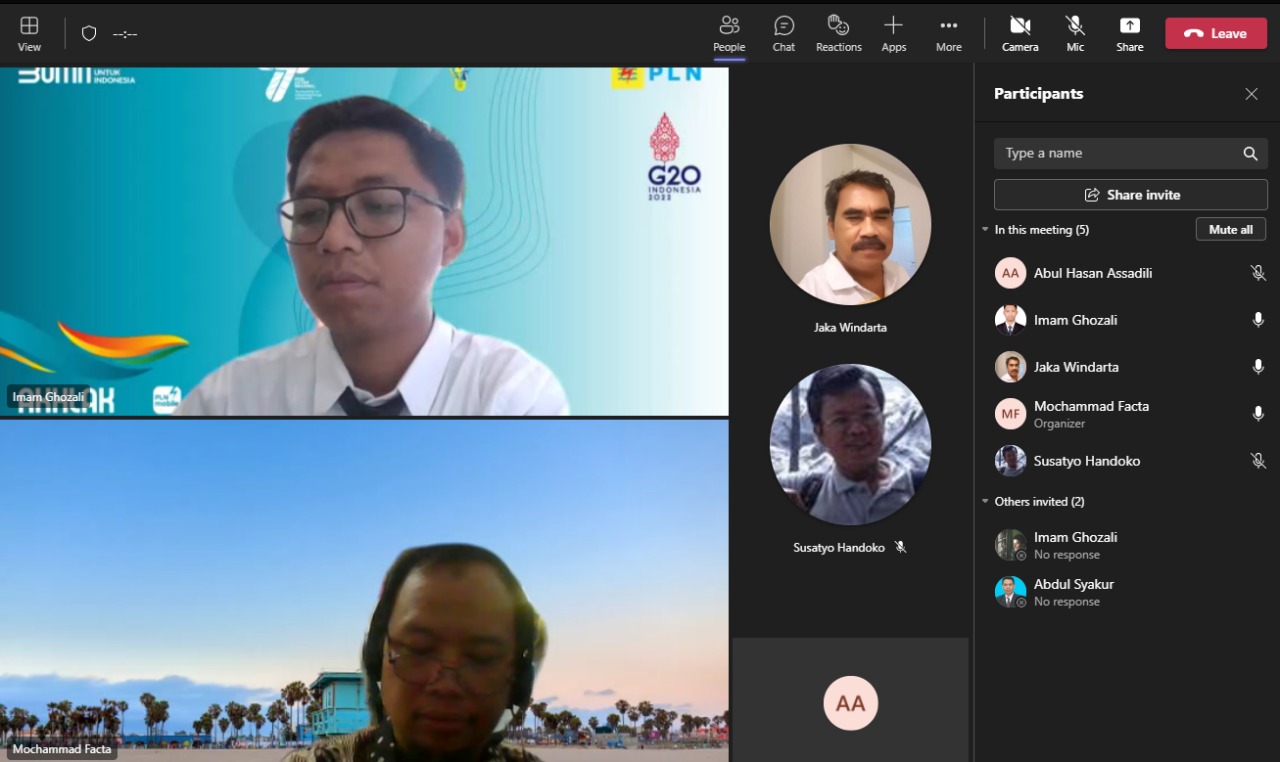This screenshot has width=1280, height=762.
Task: Open the More options menu
Action: [x=948, y=33]
